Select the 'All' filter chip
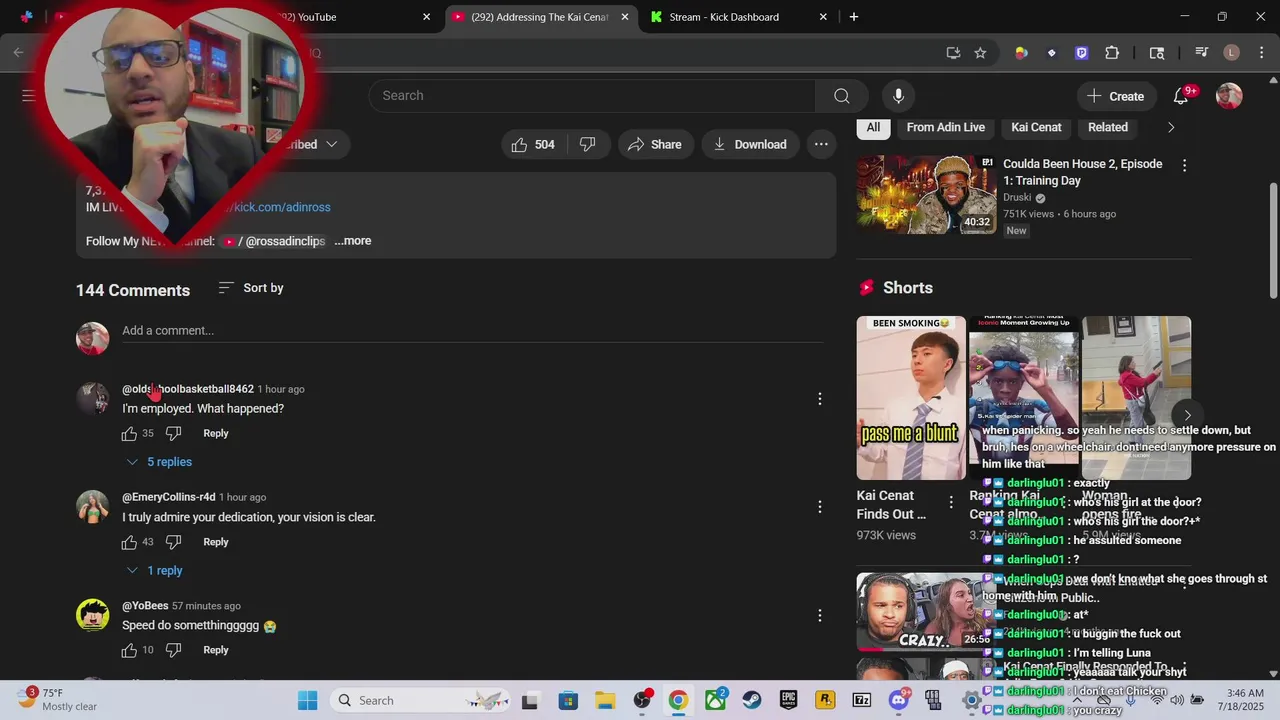Image resolution: width=1280 pixels, height=720 pixels. coord(873,127)
